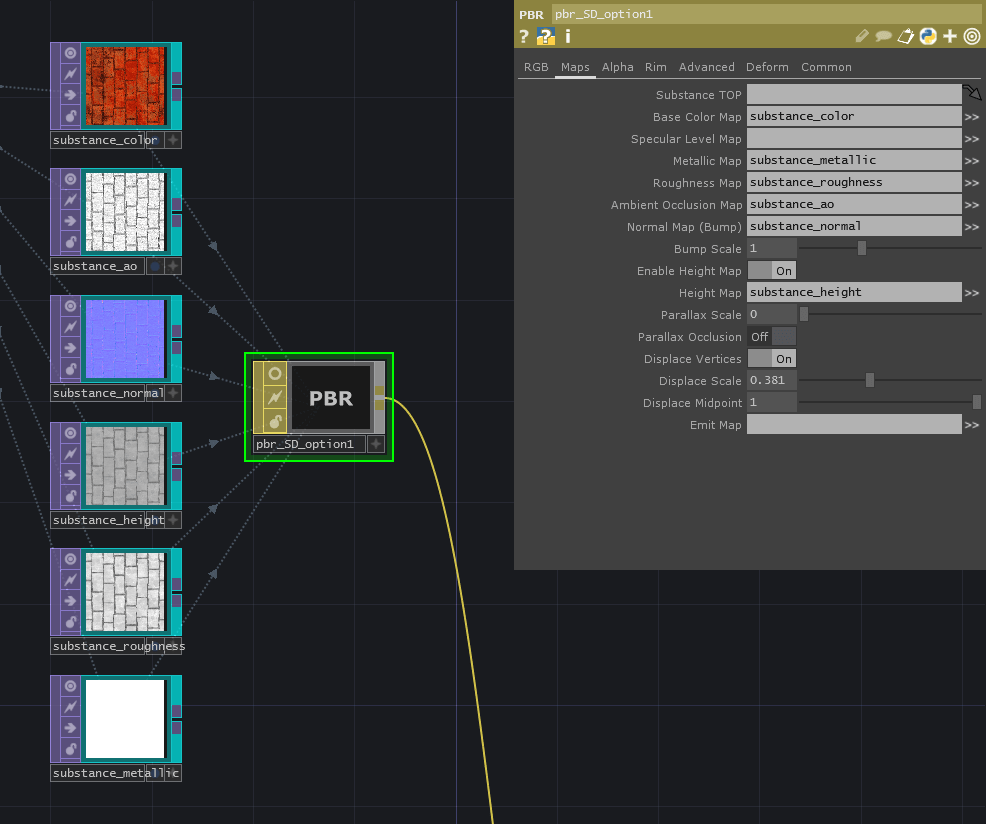
Task: Click arrow flag on substance_height node
Action: point(70,475)
